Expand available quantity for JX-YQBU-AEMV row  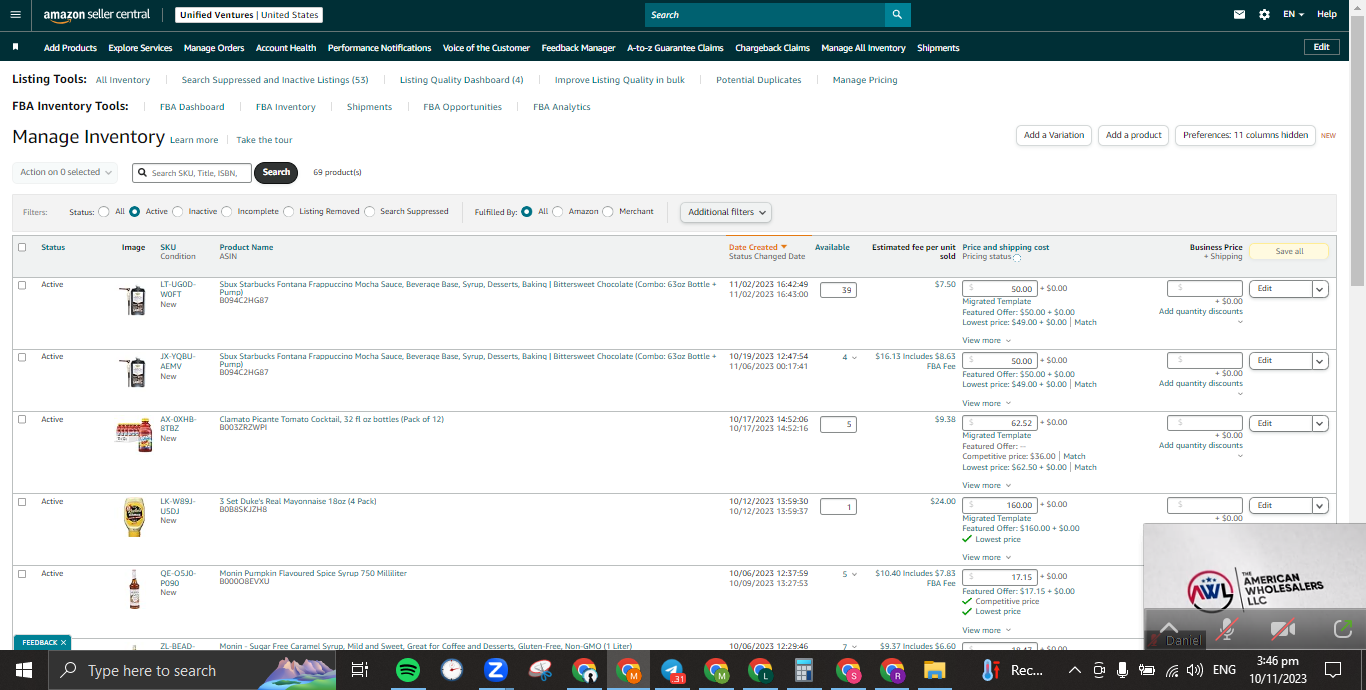(850, 357)
